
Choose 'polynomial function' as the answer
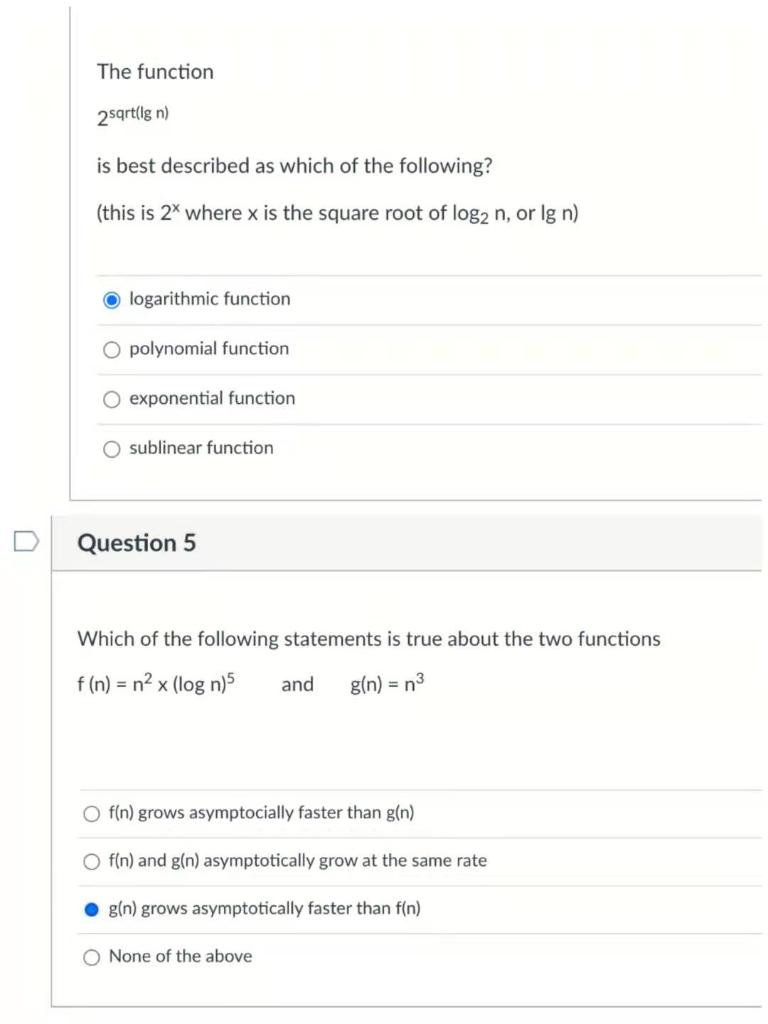tap(111, 348)
